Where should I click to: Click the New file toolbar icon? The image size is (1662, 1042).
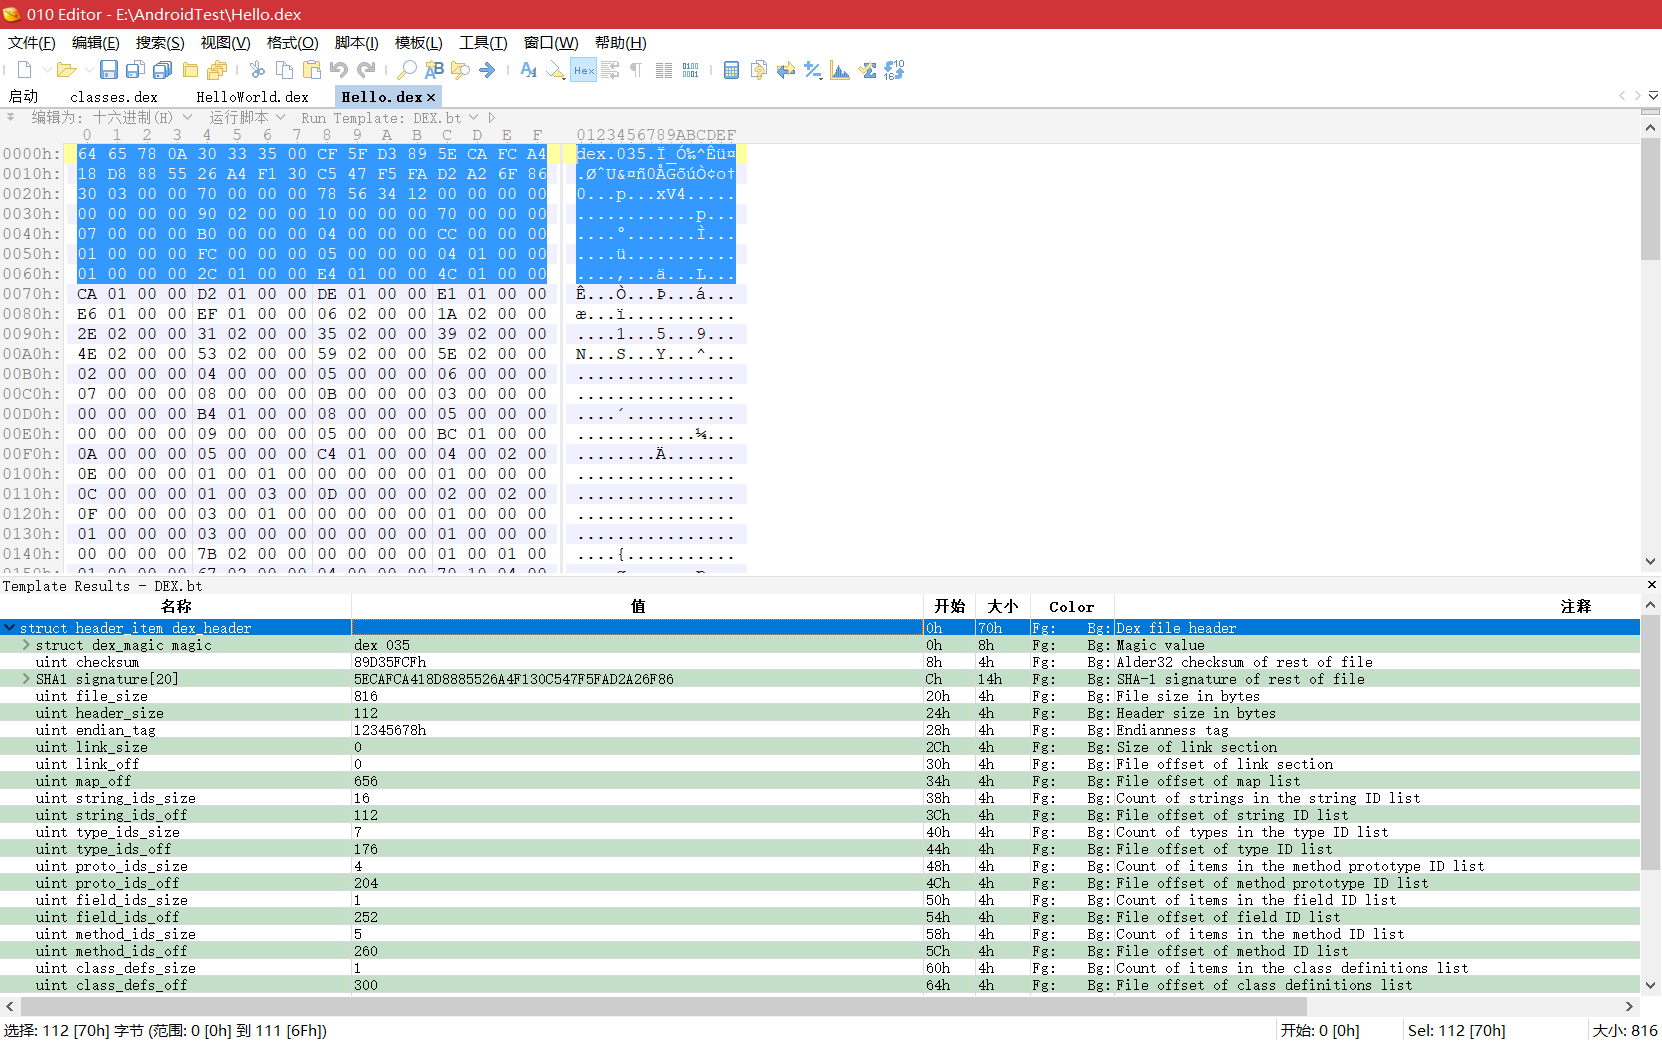pyautogui.click(x=24, y=70)
